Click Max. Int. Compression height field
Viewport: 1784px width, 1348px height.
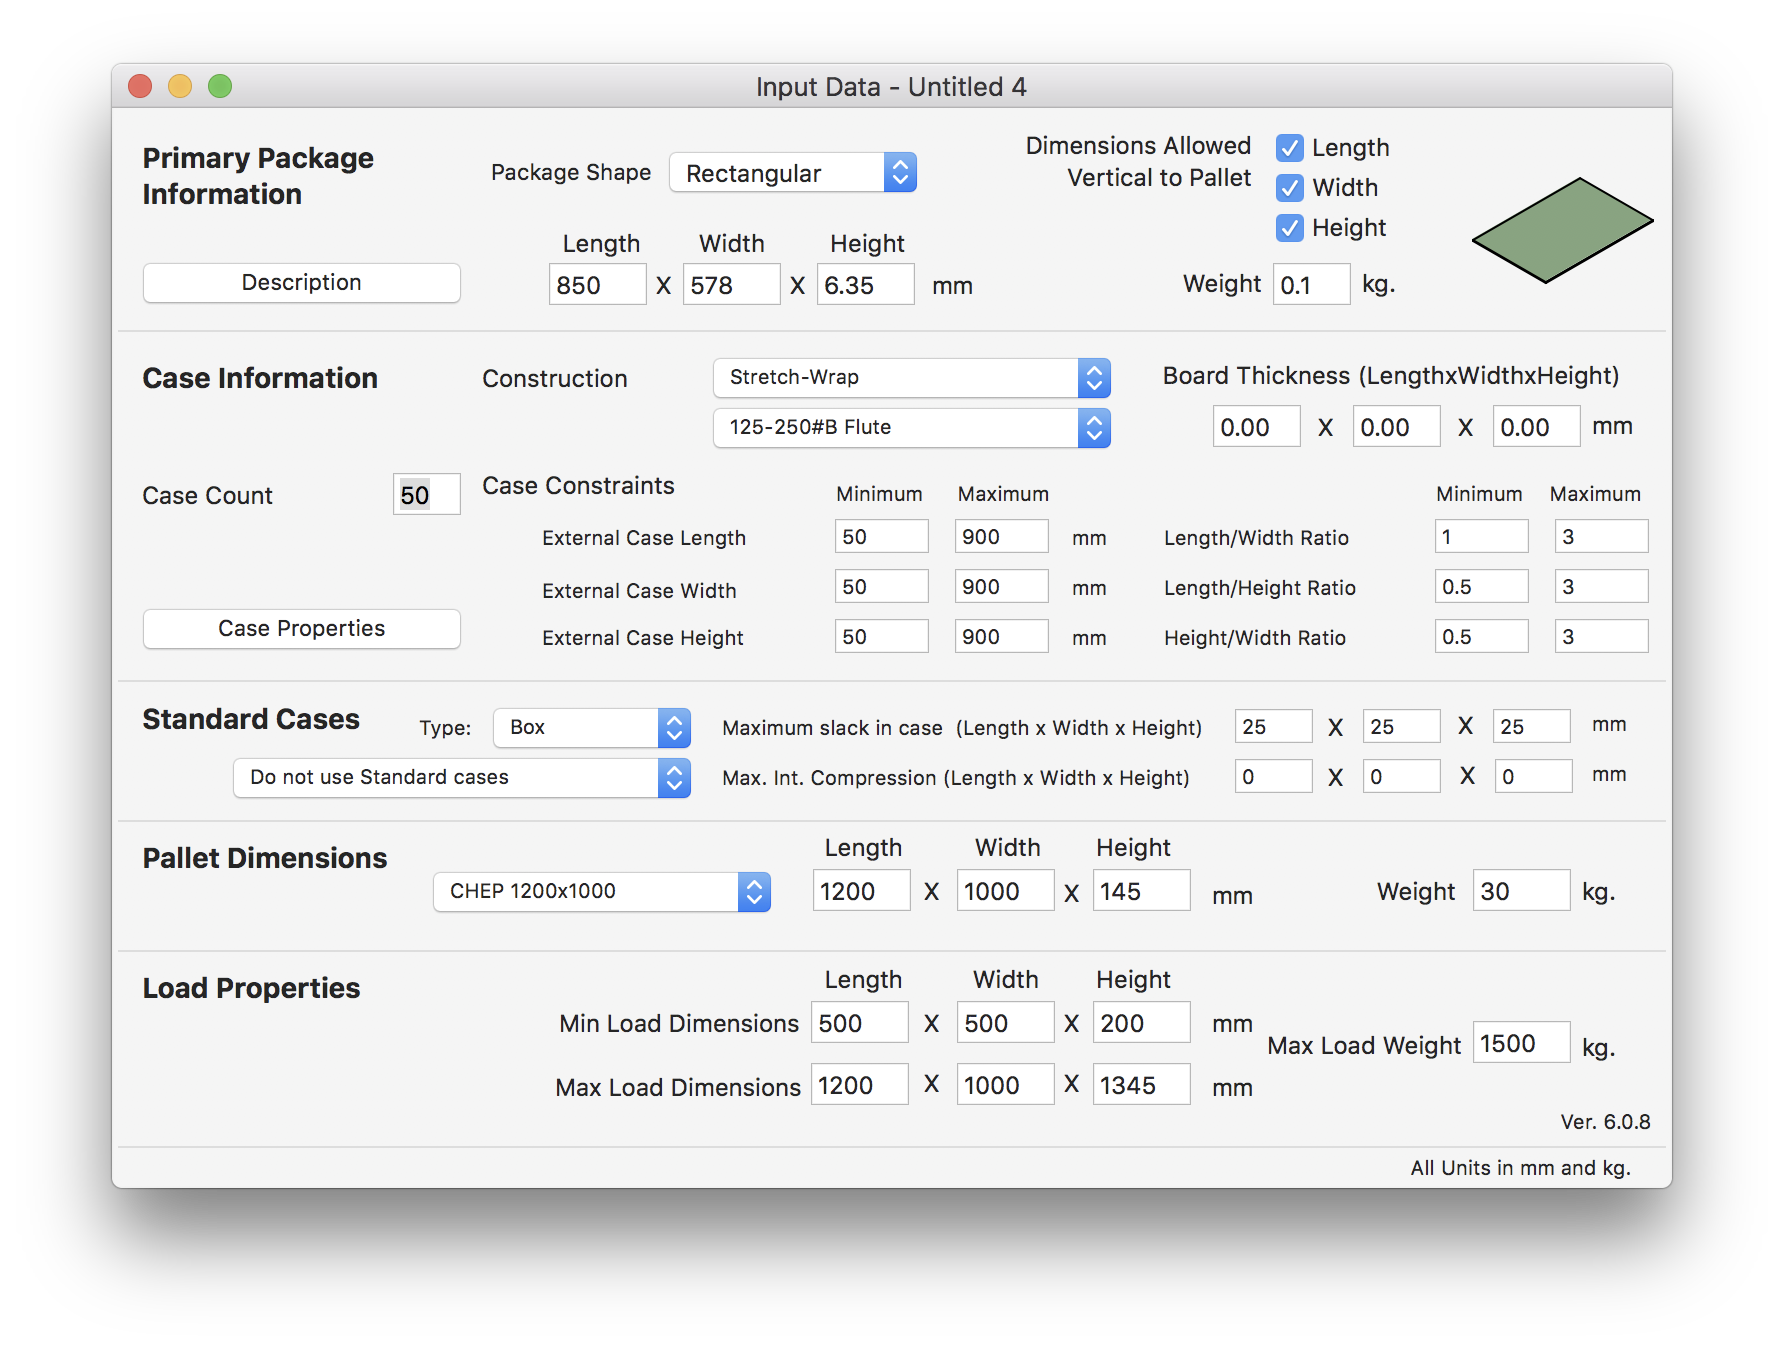[1534, 777]
